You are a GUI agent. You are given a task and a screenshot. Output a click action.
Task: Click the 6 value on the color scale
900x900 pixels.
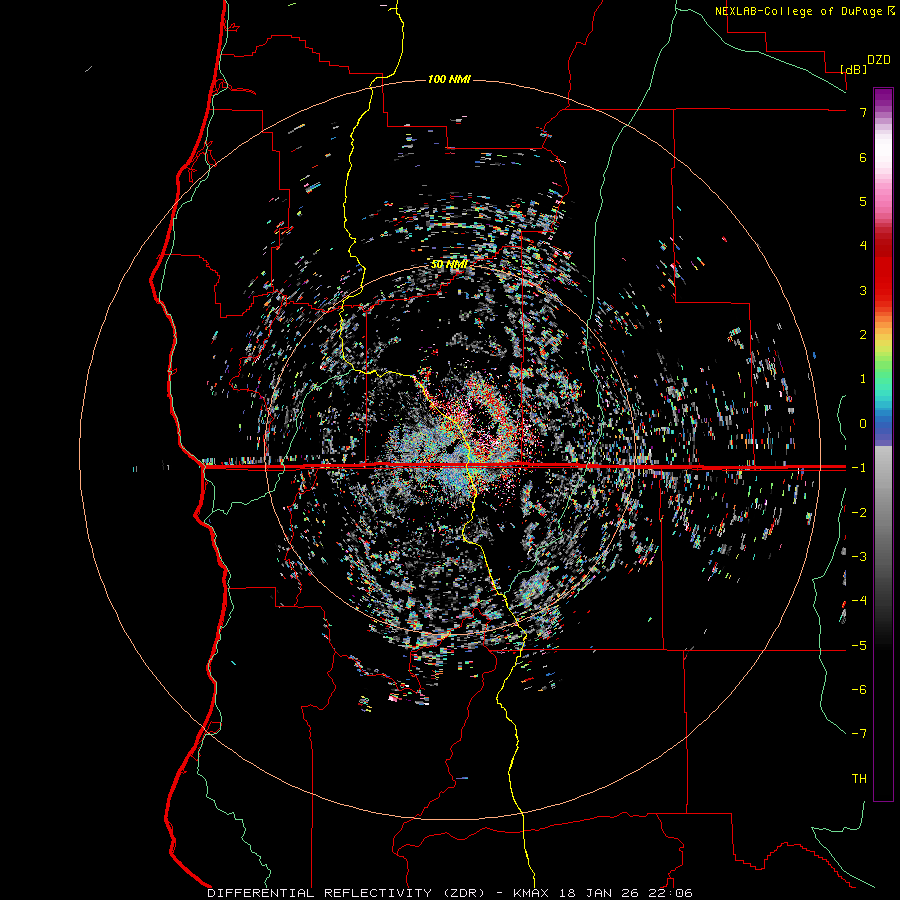click(x=863, y=157)
